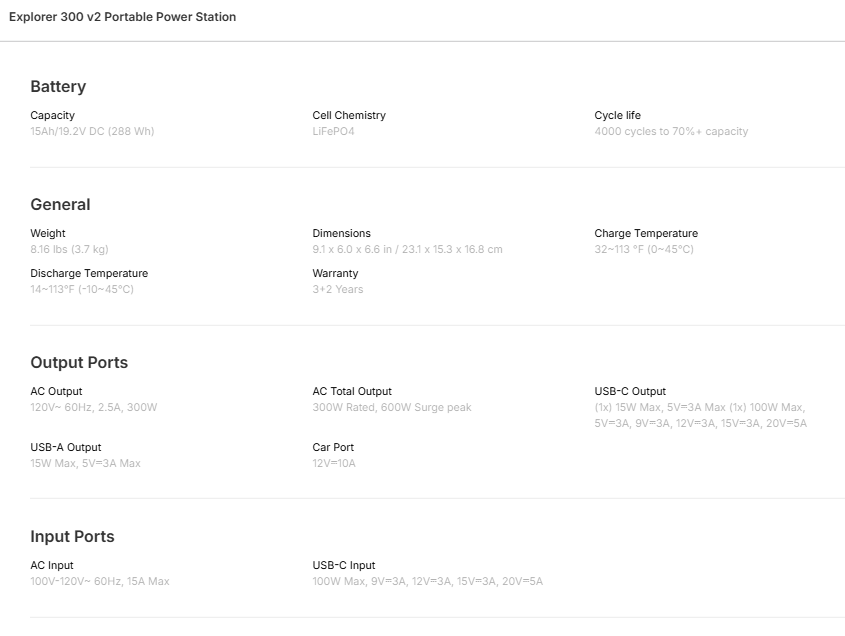Click the Discharge Temperature range value
Viewport: 845px width, 636px height.
(x=81, y=289)
